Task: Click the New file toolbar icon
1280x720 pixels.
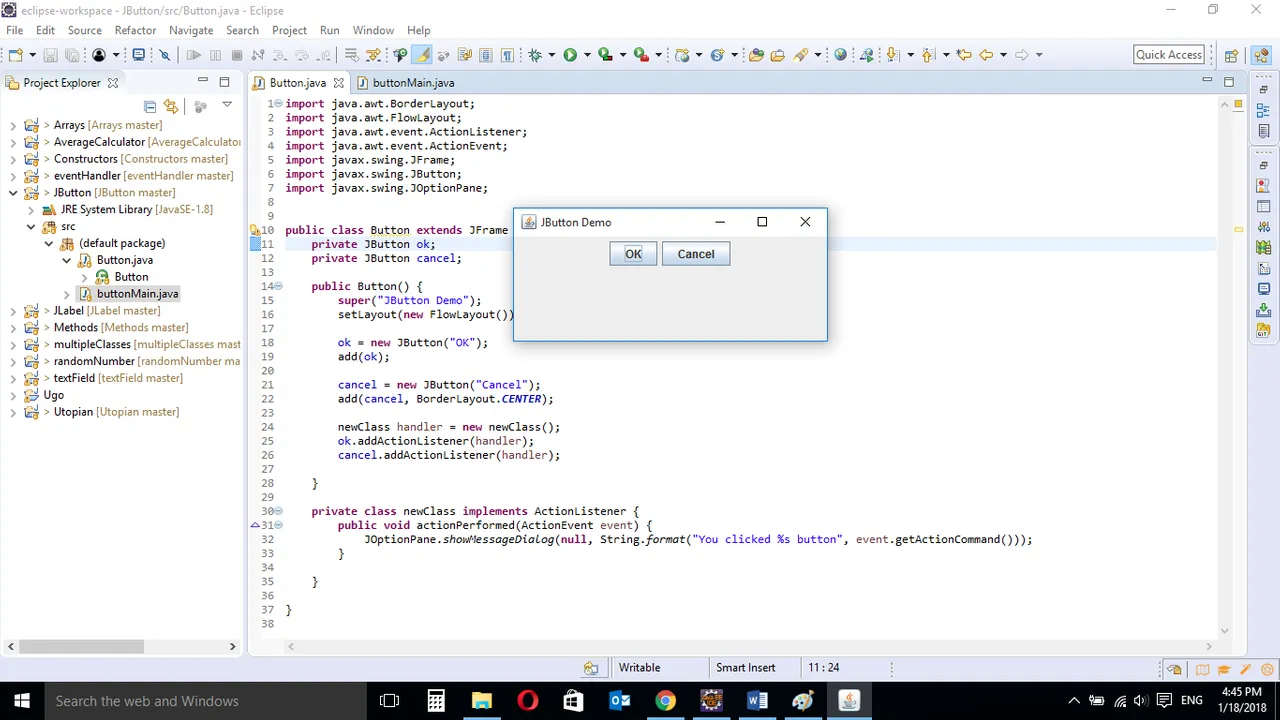Action: pos(16,55)
